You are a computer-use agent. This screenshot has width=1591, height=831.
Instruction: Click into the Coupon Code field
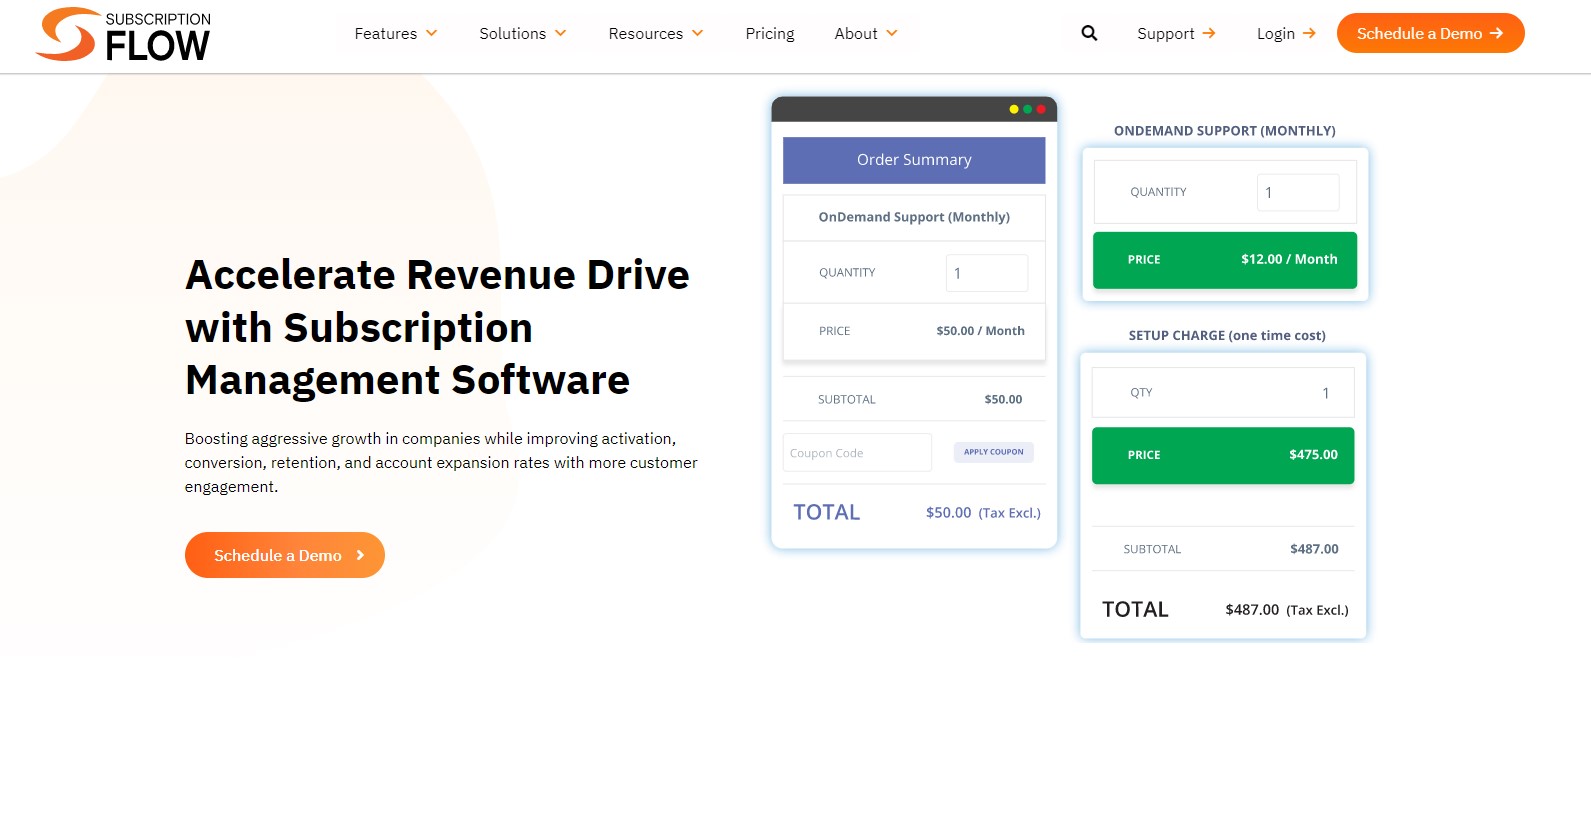click(x=857, y=453)
